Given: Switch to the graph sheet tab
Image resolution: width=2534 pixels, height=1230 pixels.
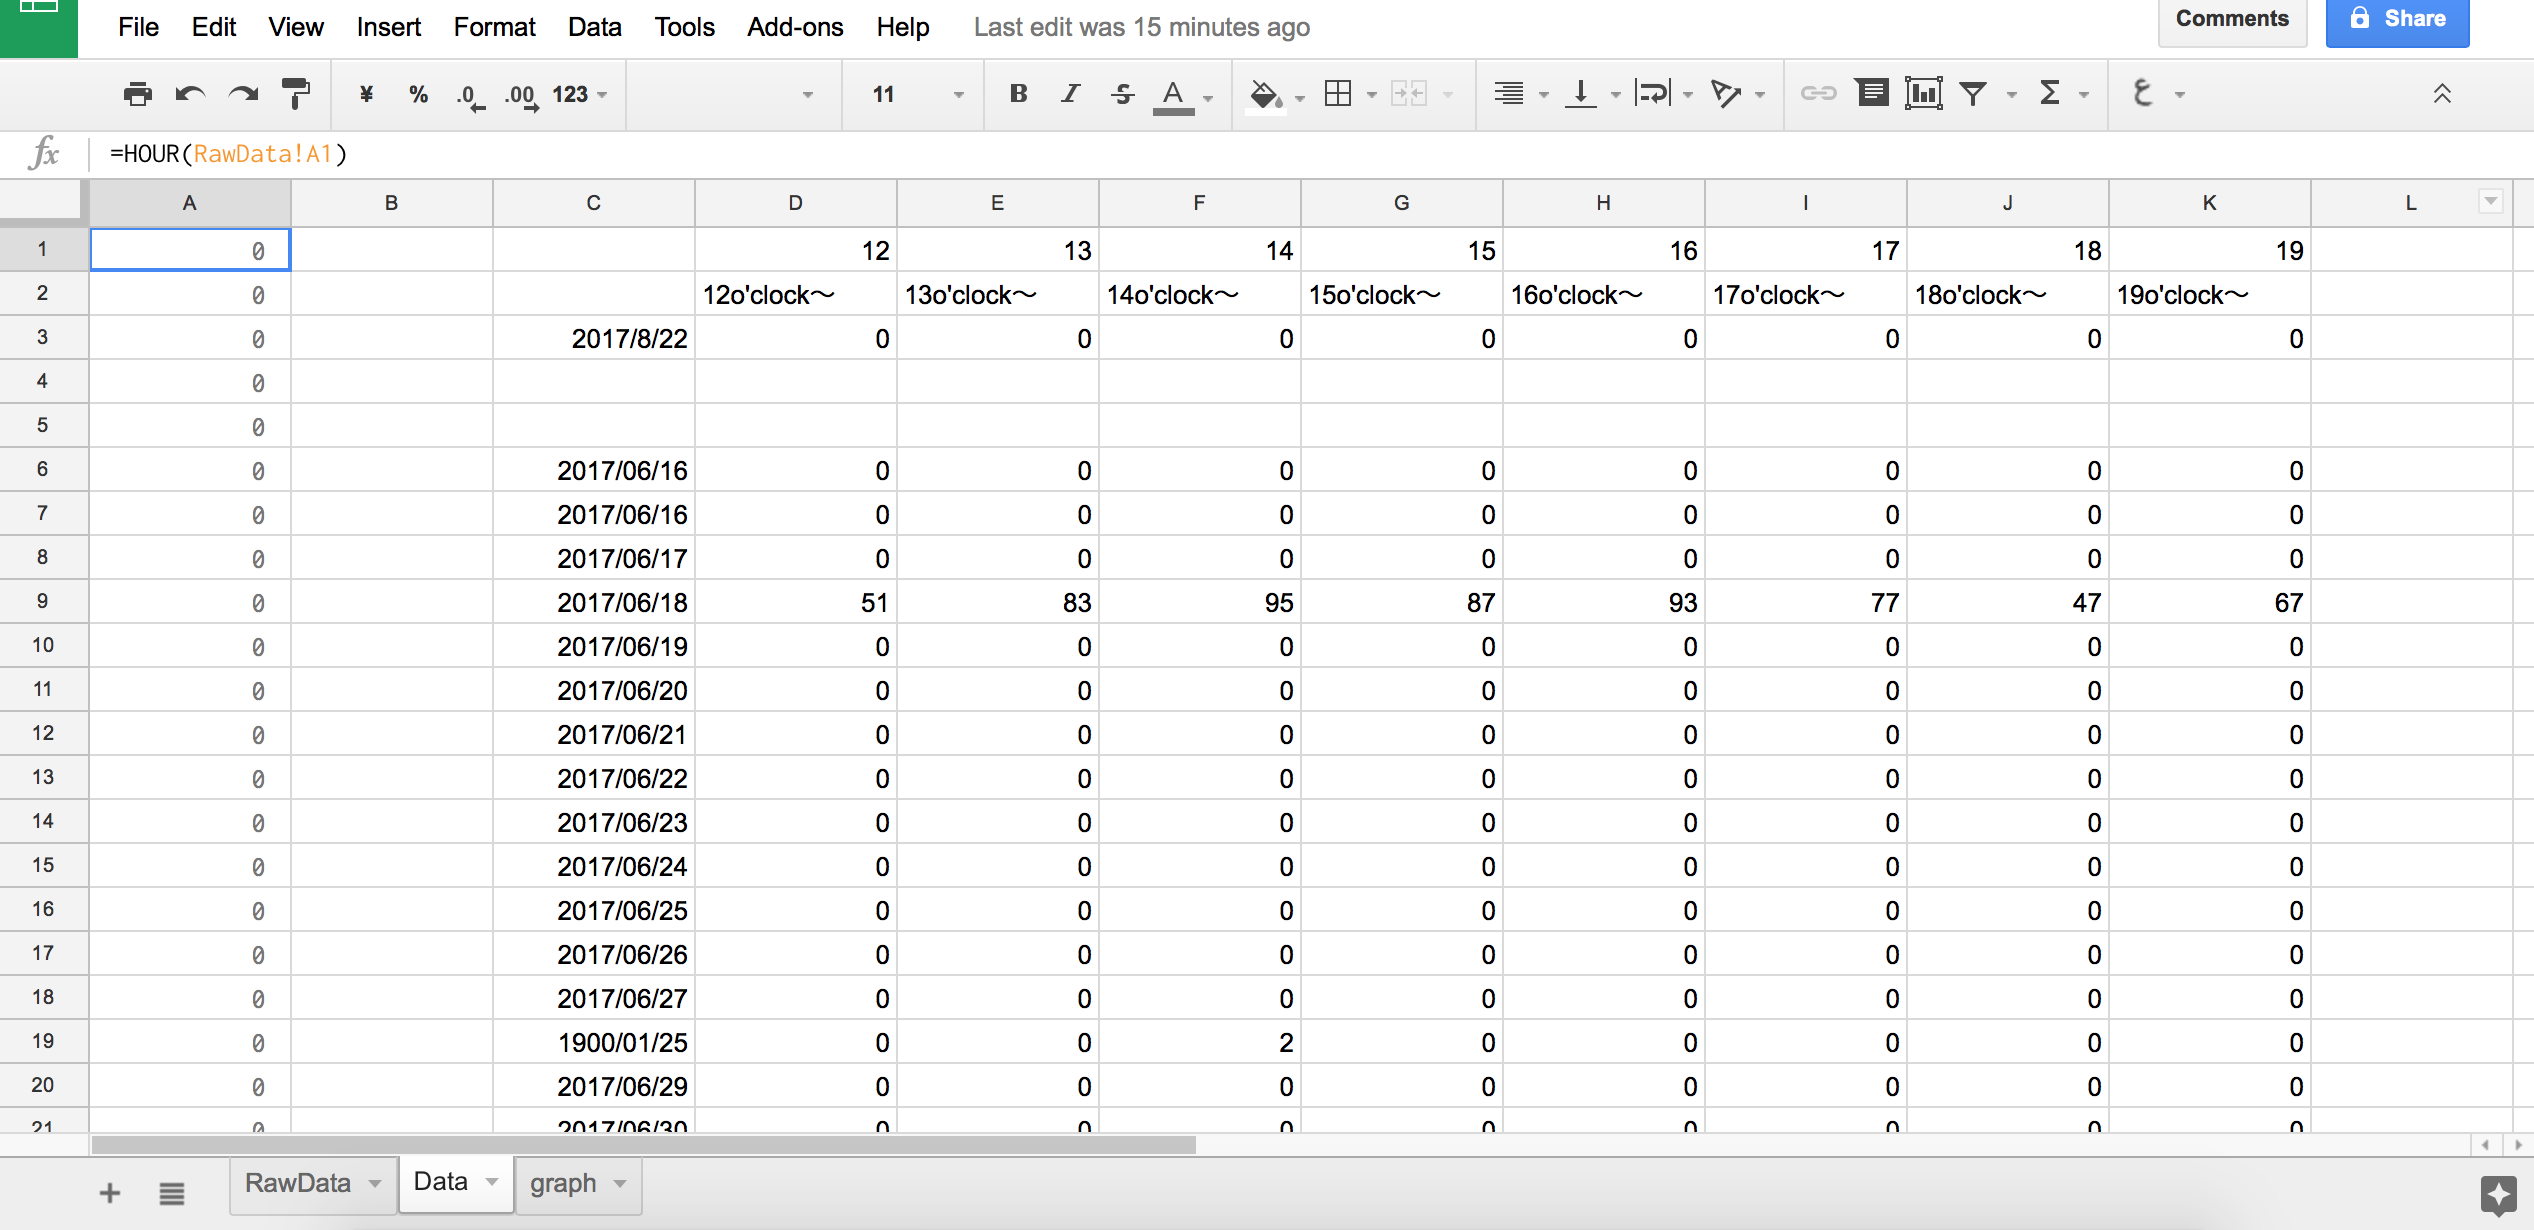Looking at the screenshot, I should [563, 1183].
